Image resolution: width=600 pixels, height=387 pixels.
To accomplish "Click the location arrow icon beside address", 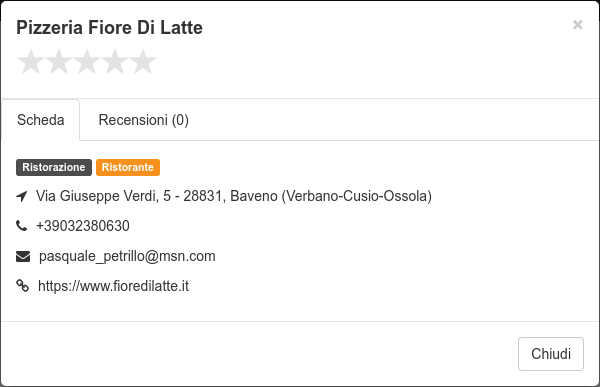I will (22, 196).
